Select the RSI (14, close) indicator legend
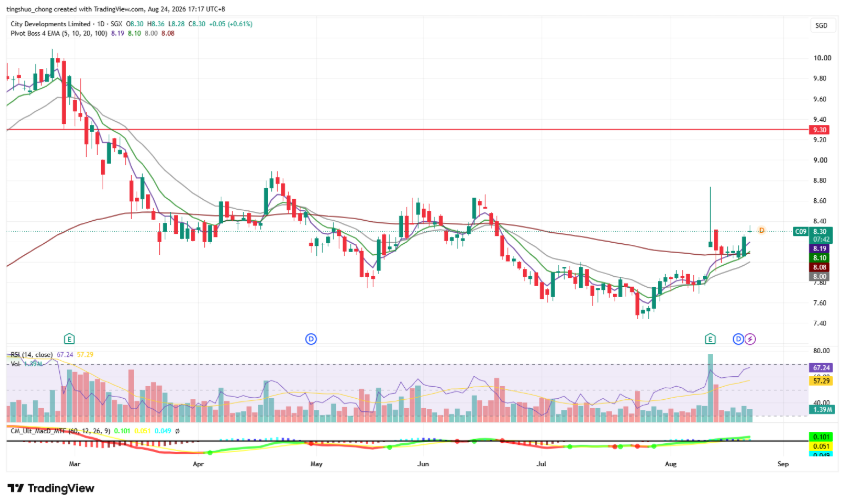This screenshot has height=502, width=845. tap(32, 354)
